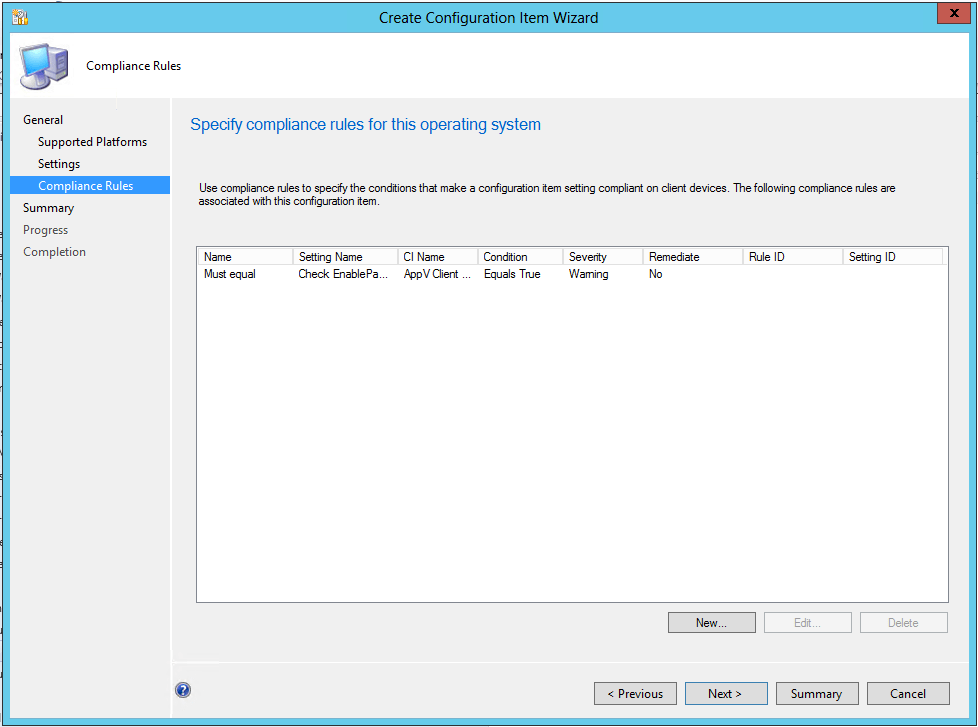978x727 pixels.
Task: Open the Completion page
Action: [54, 251]
